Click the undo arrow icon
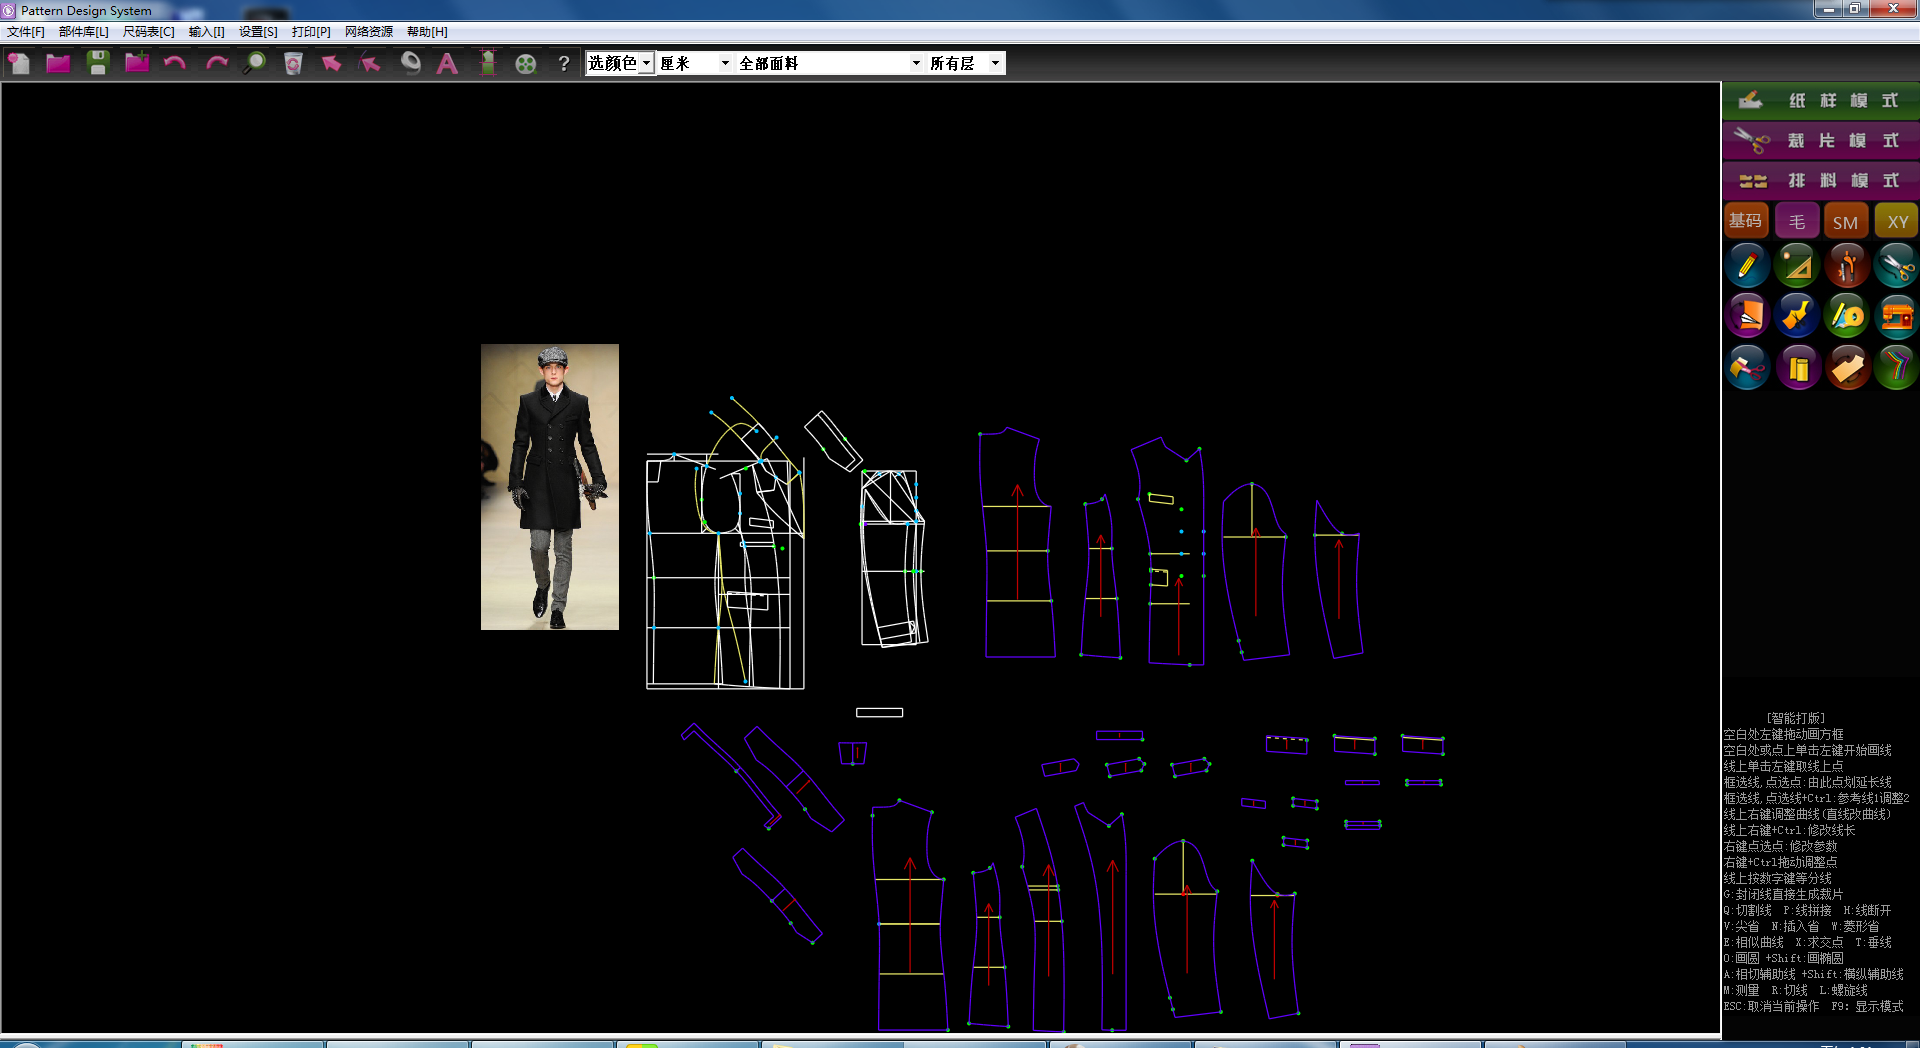 click(175, 63)
